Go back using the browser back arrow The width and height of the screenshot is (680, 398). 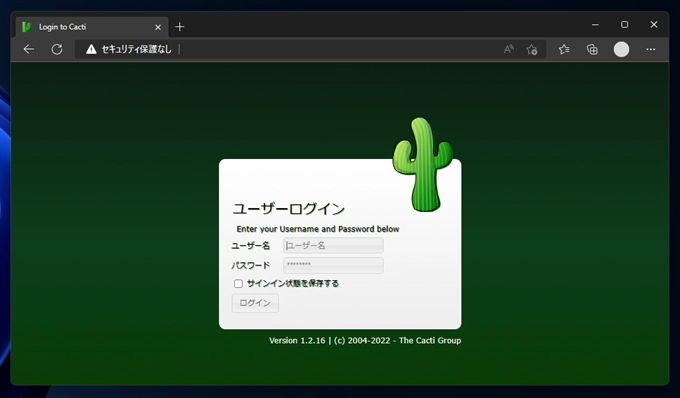[x=29, y=49]
